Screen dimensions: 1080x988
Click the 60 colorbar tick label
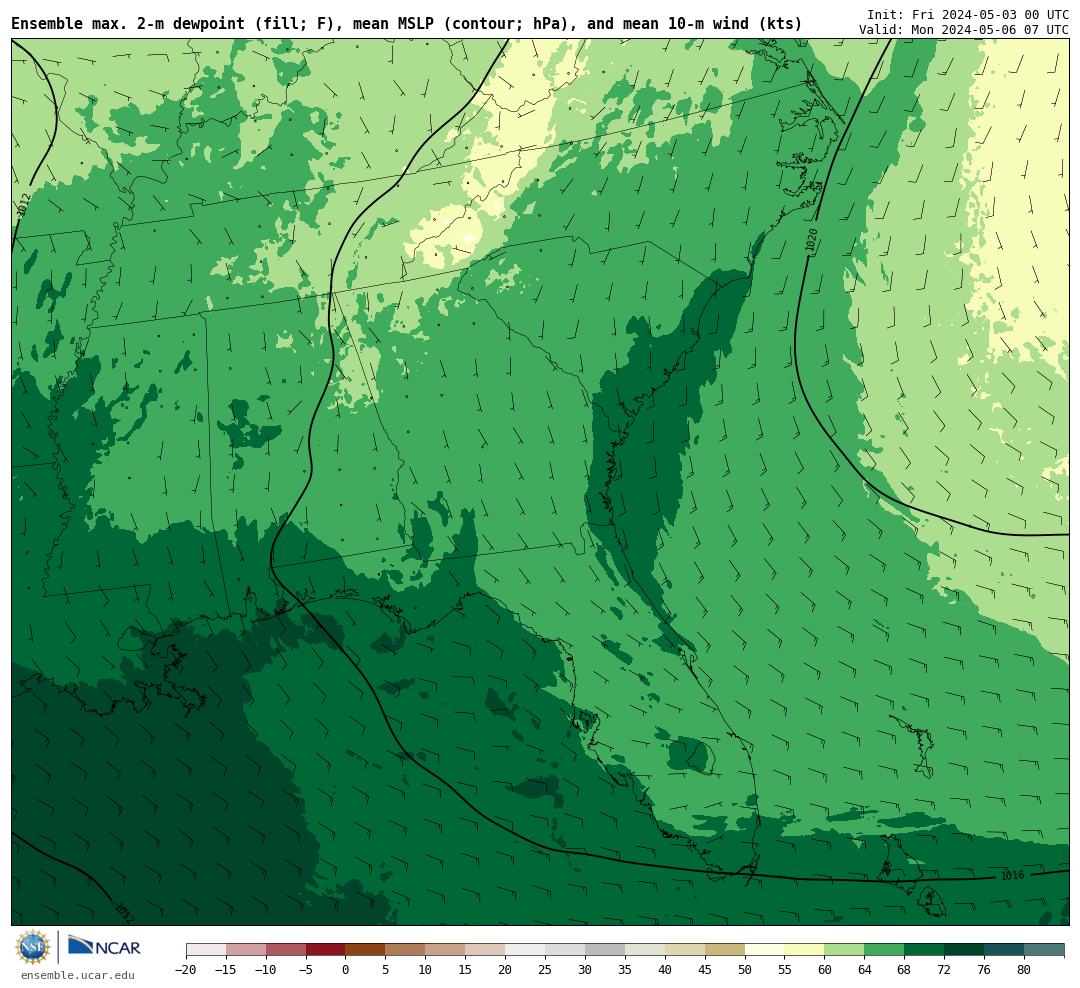(x=825, y=969)
